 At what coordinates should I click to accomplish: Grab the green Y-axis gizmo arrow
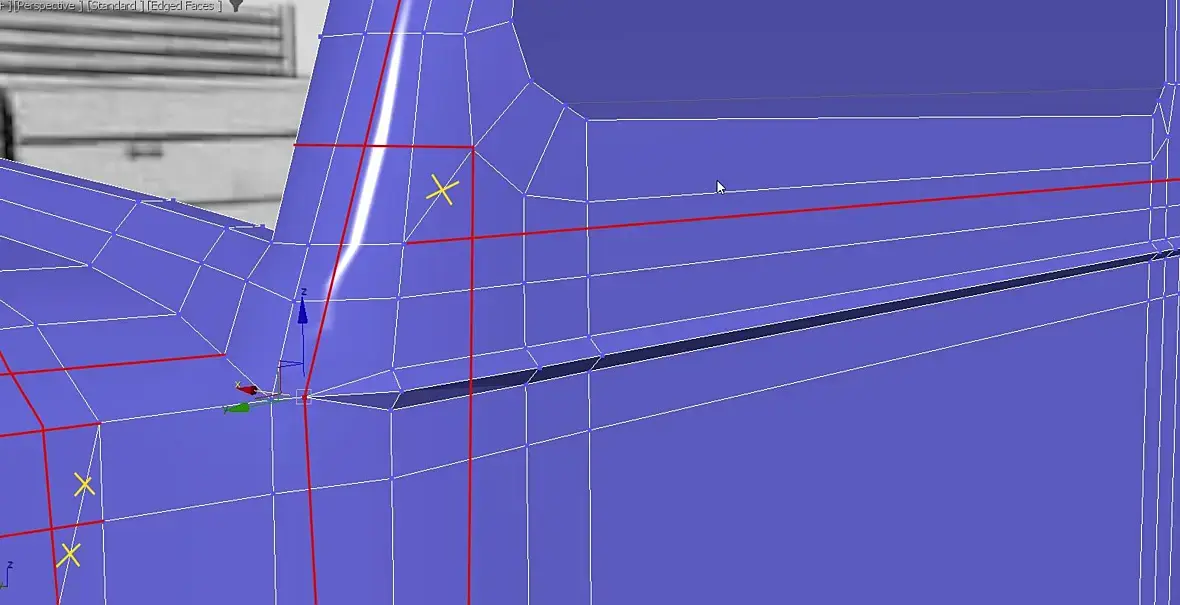pos(238,408)
